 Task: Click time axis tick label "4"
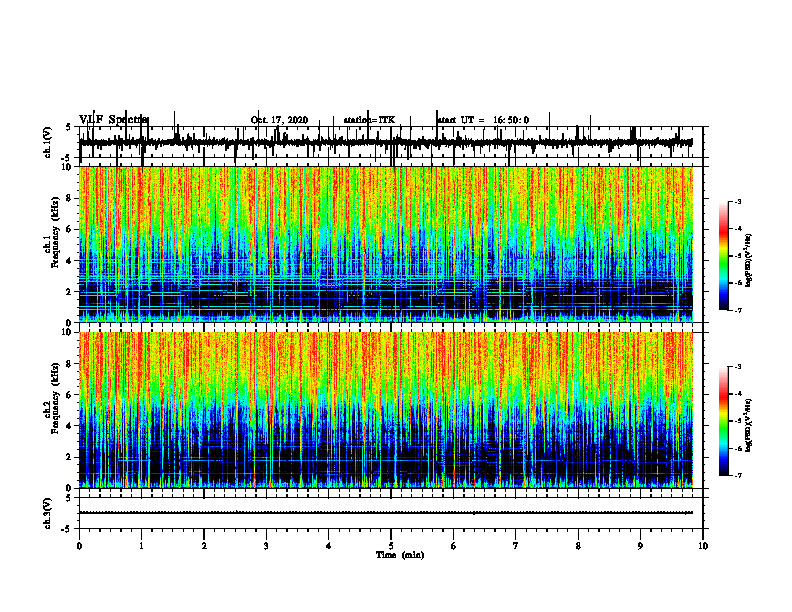(x=329, y=546)
